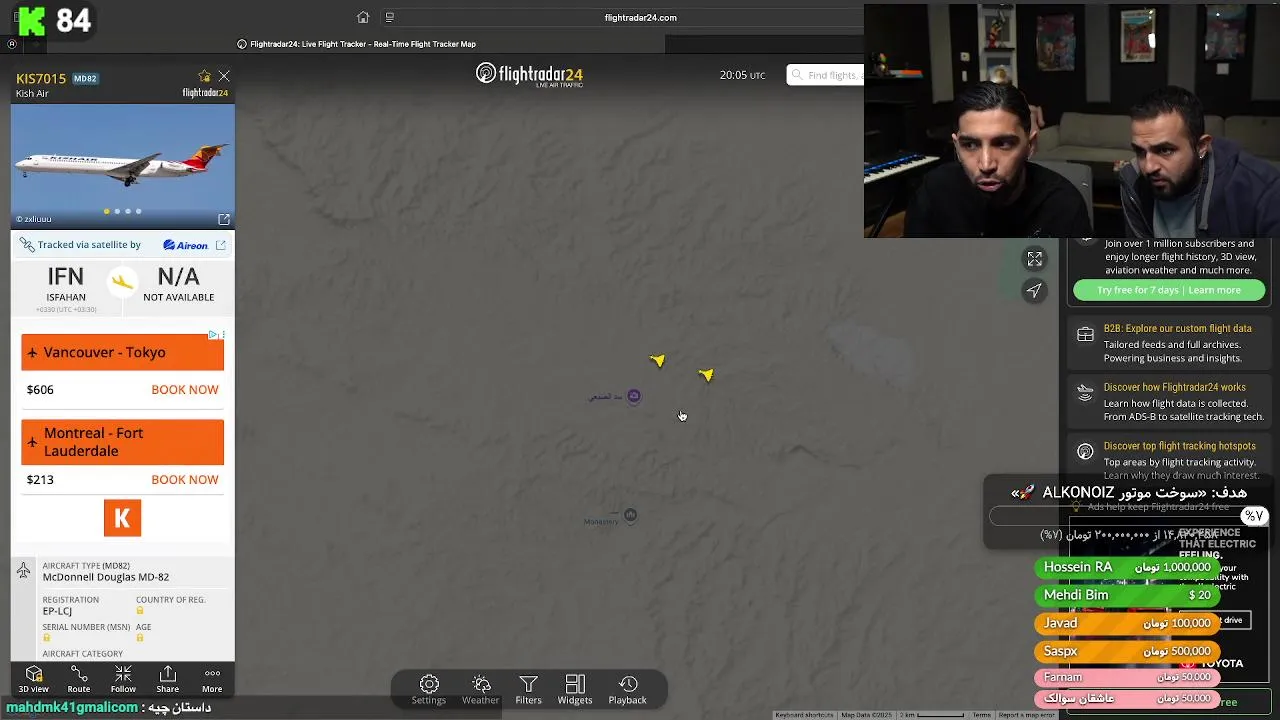
Task: Click the flightradar24.com address bar
Action: pyautogui.click(x=640, y=17)
